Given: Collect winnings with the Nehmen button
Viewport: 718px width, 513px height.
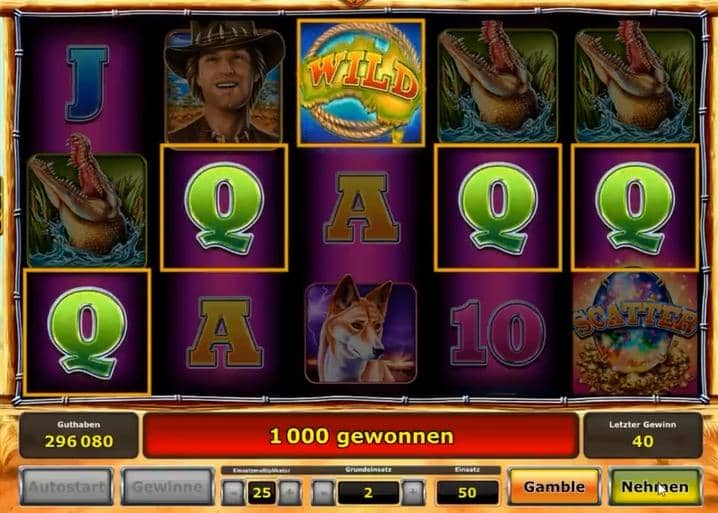Looking at the screenshot, I should click(x=655, y=486).
